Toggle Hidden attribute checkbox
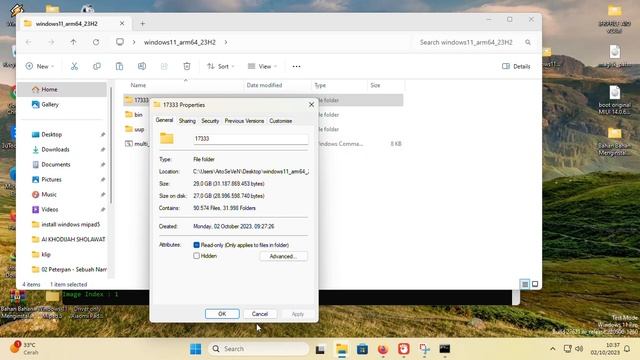The image size is (640, 360). click(196, 256)
